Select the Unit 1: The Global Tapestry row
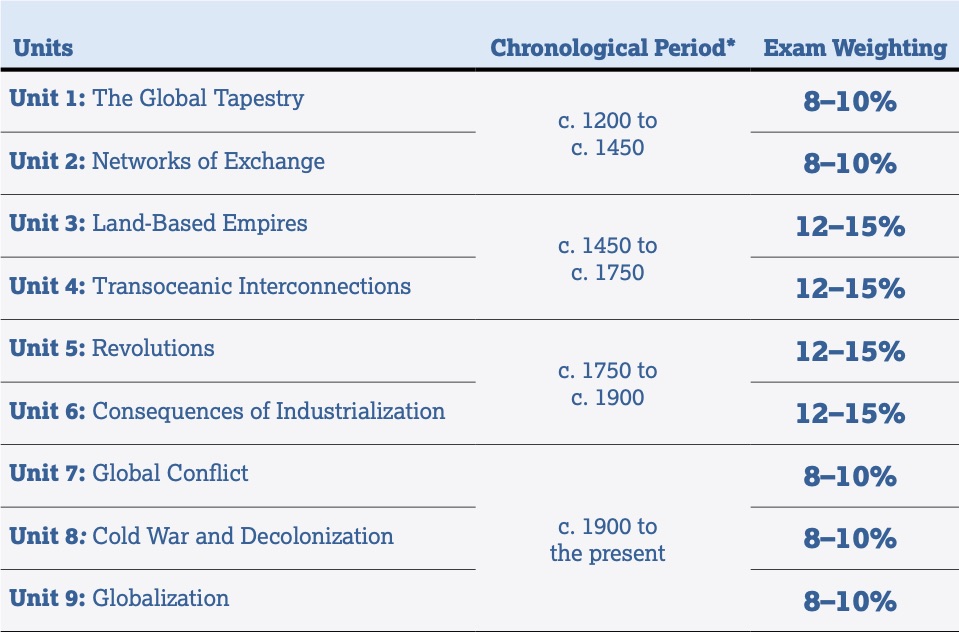959x632 pixels. (x=157, y=99)
